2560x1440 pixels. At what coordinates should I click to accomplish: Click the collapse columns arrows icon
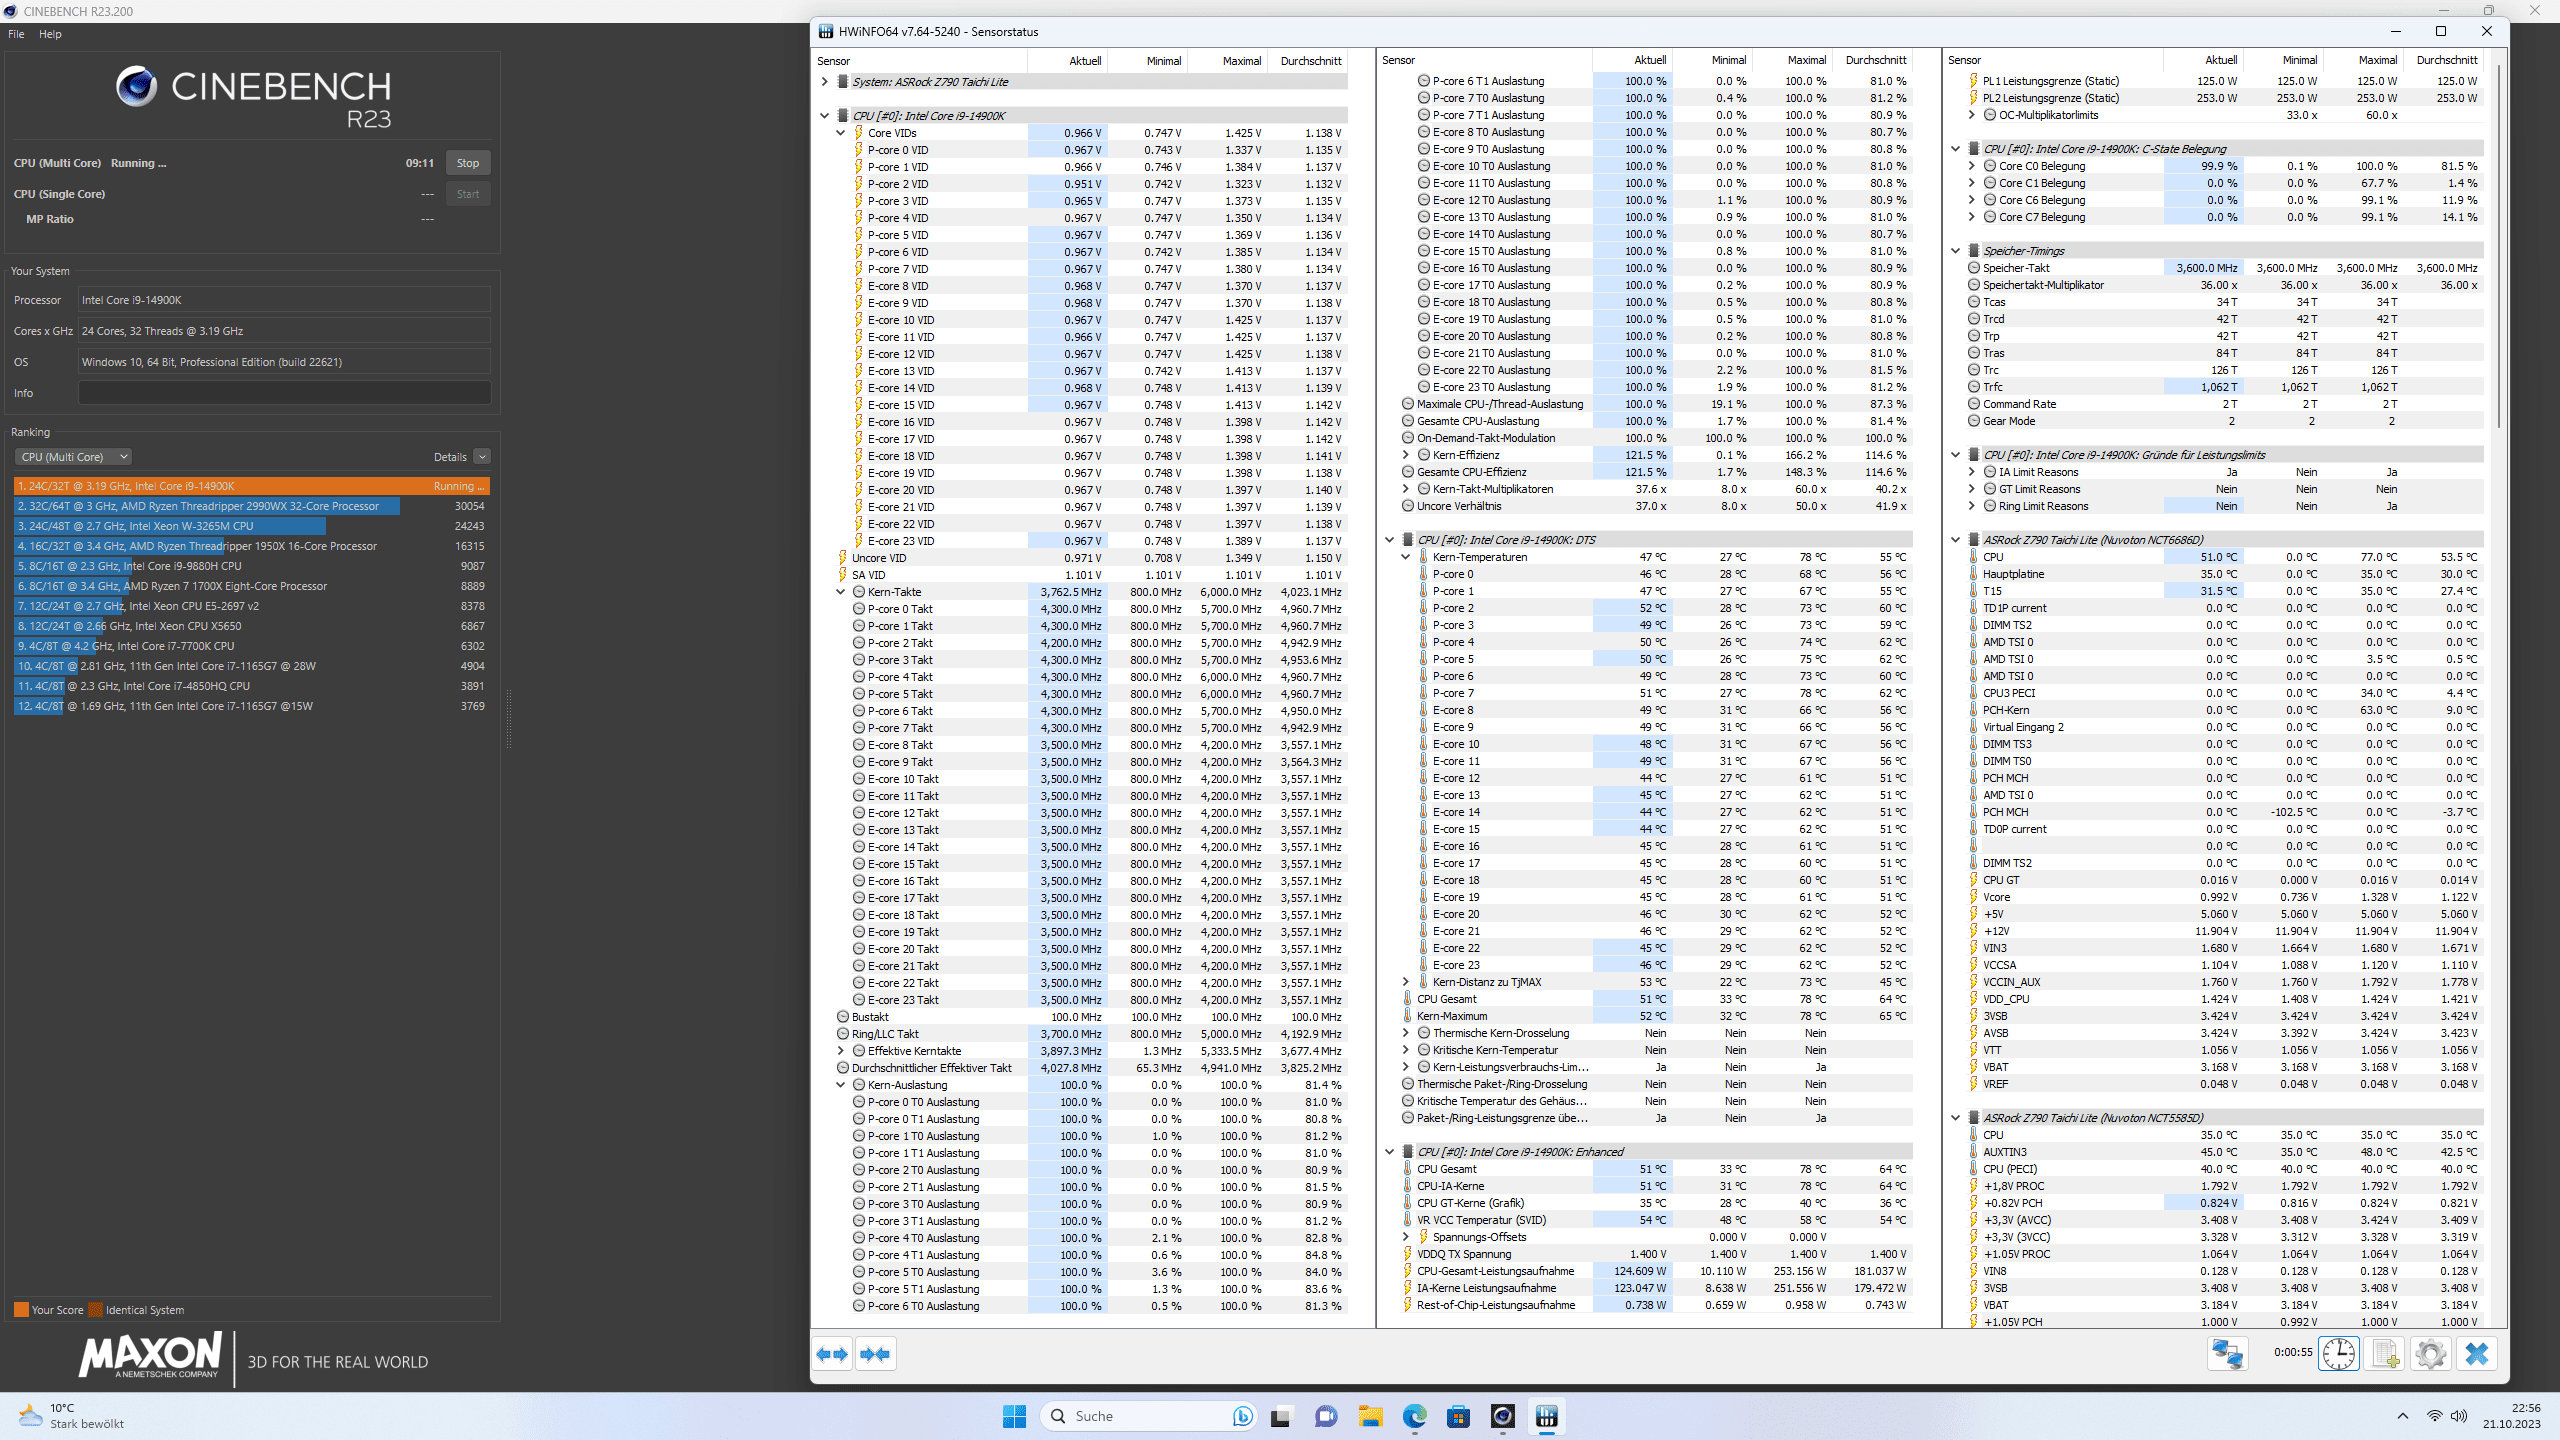(x=875, y=1354)
